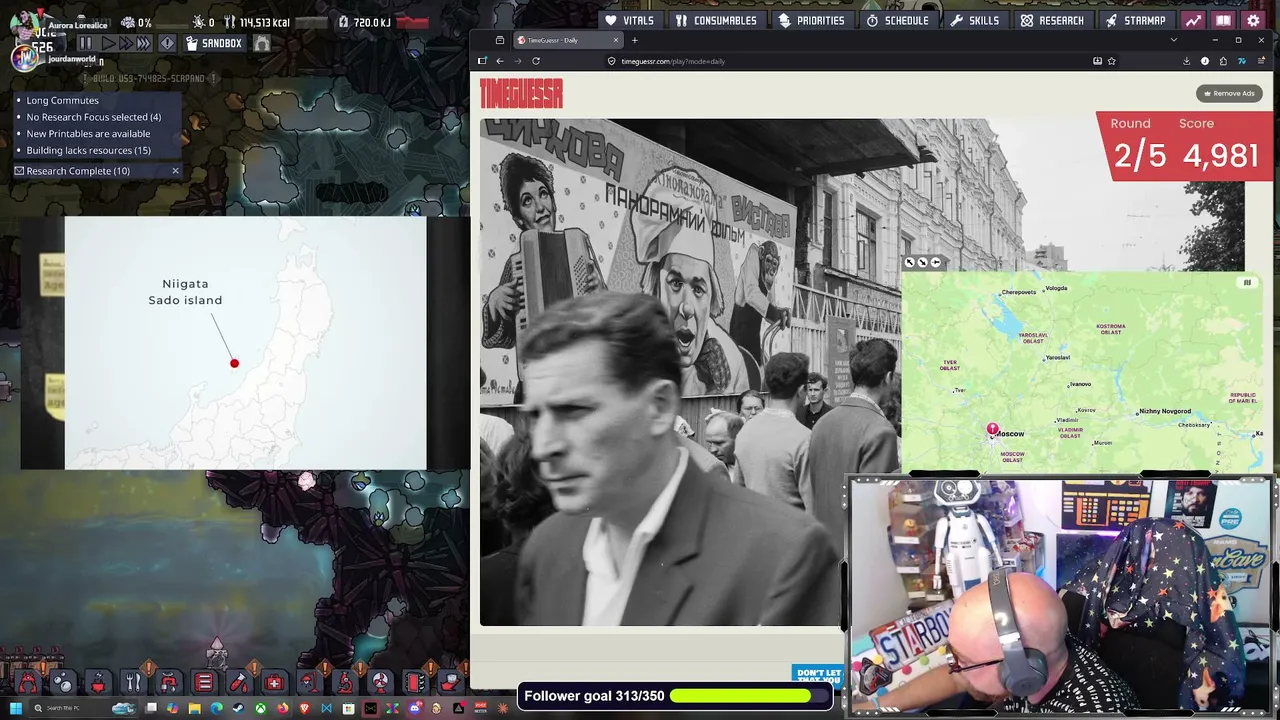Toggle the red alert diamond icon
This screenshot has width=1280, height=720.
pyautogui.click(x=167, y=43)
